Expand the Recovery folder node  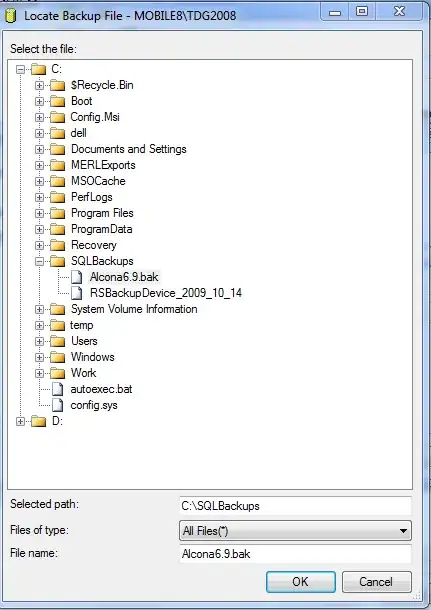(39, 245)
